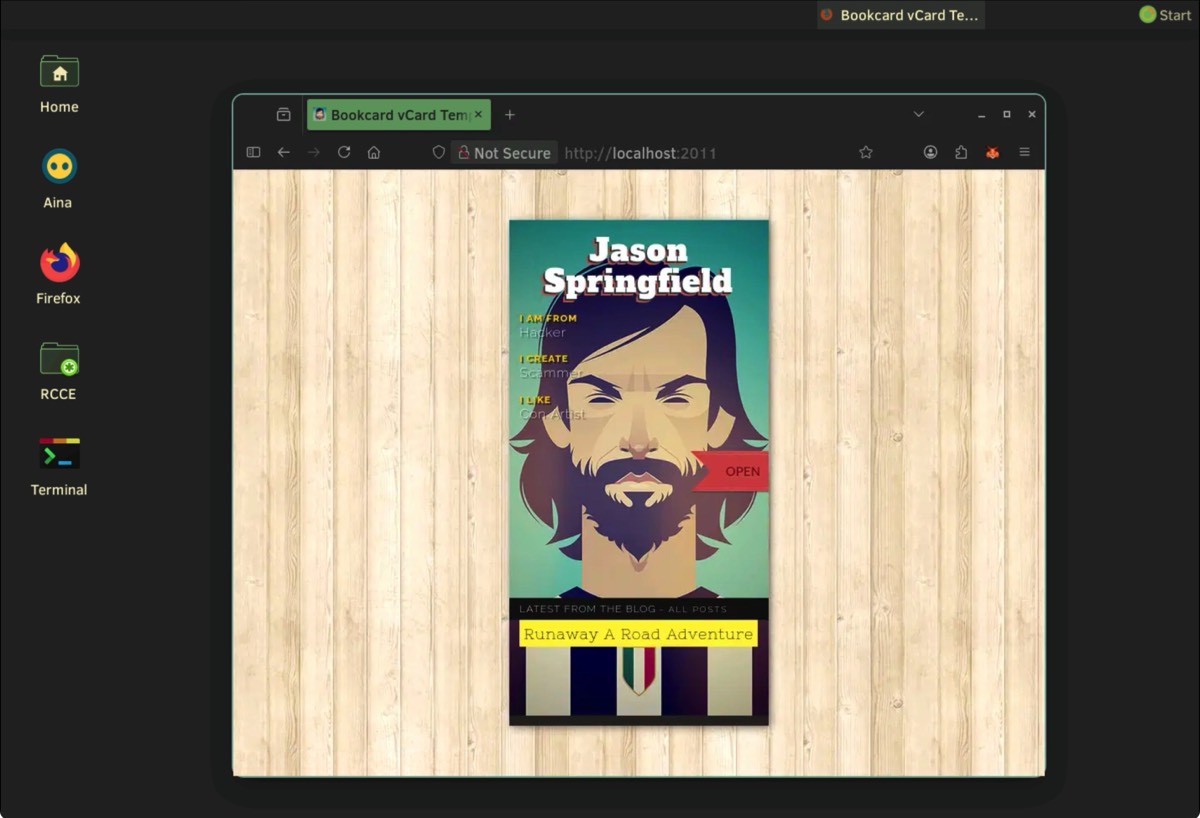Screen dimensions: 1200x818
Task: Click the sidebar toggle icon in Firefox toolbar
Action: coord(253,152)
